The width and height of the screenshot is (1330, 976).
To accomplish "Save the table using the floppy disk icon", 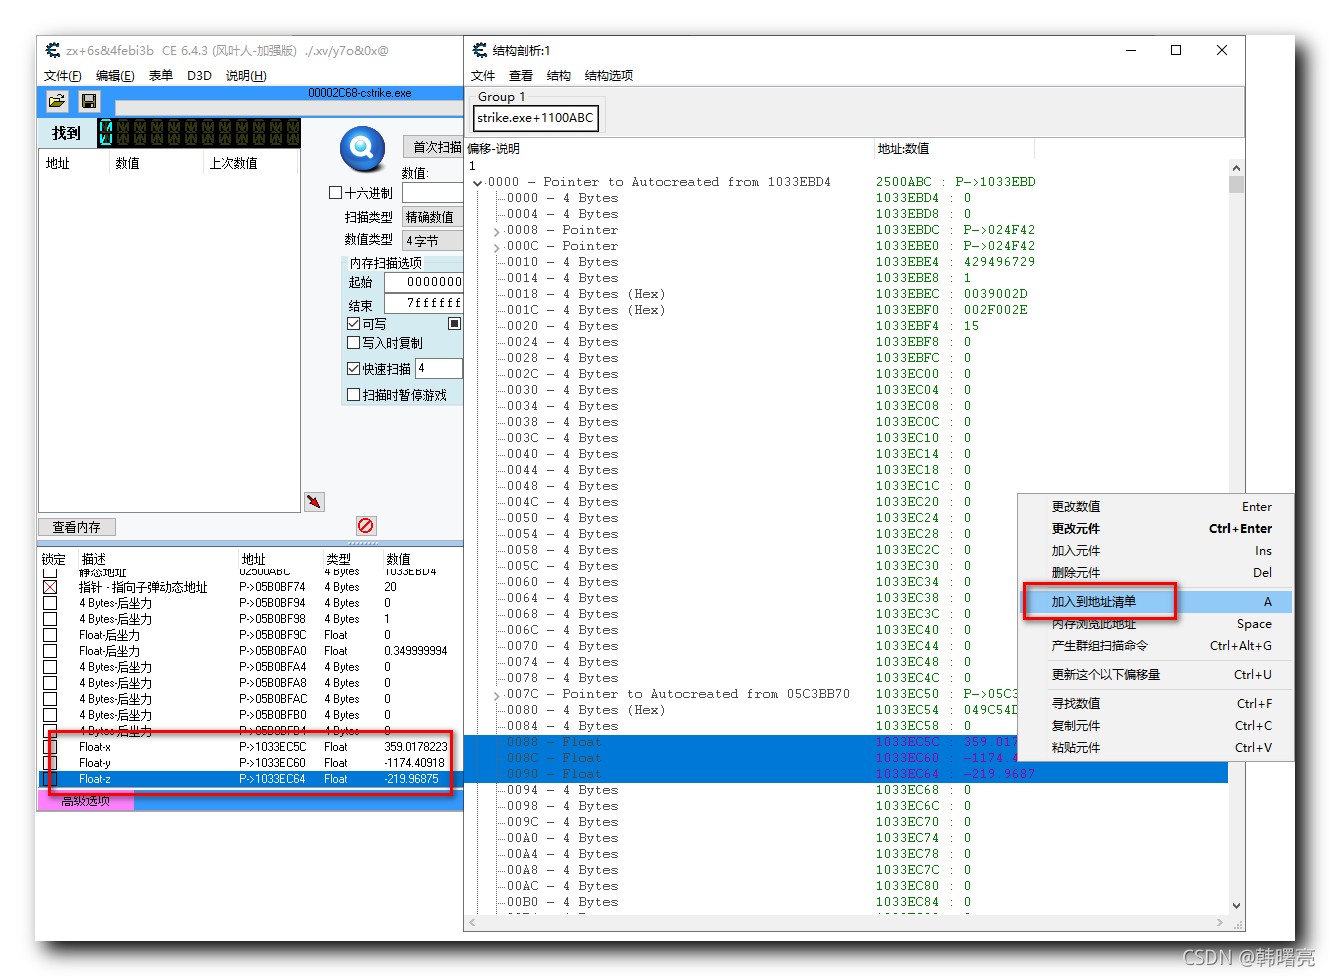I will coord(89,101).
